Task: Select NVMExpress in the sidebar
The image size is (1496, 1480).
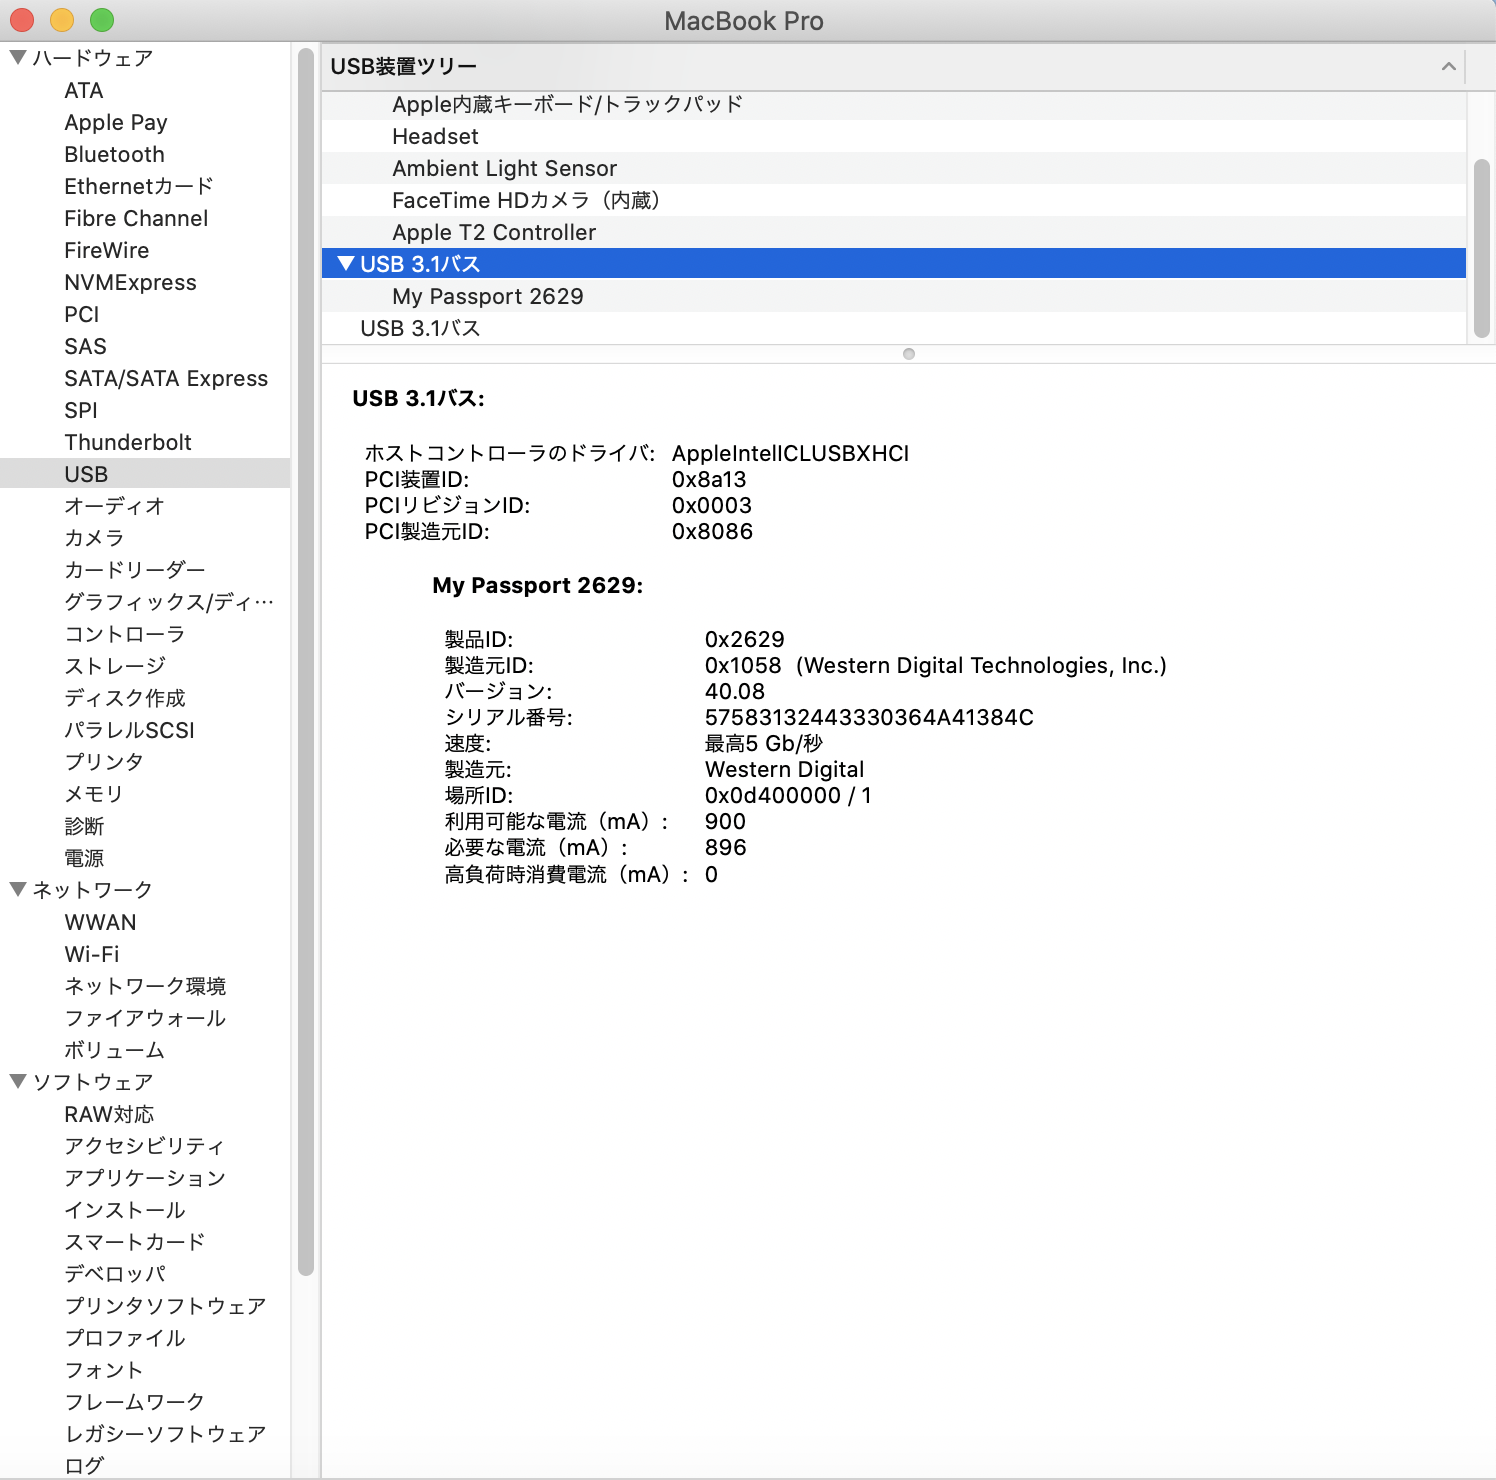Action: click(x=130, y=282)
